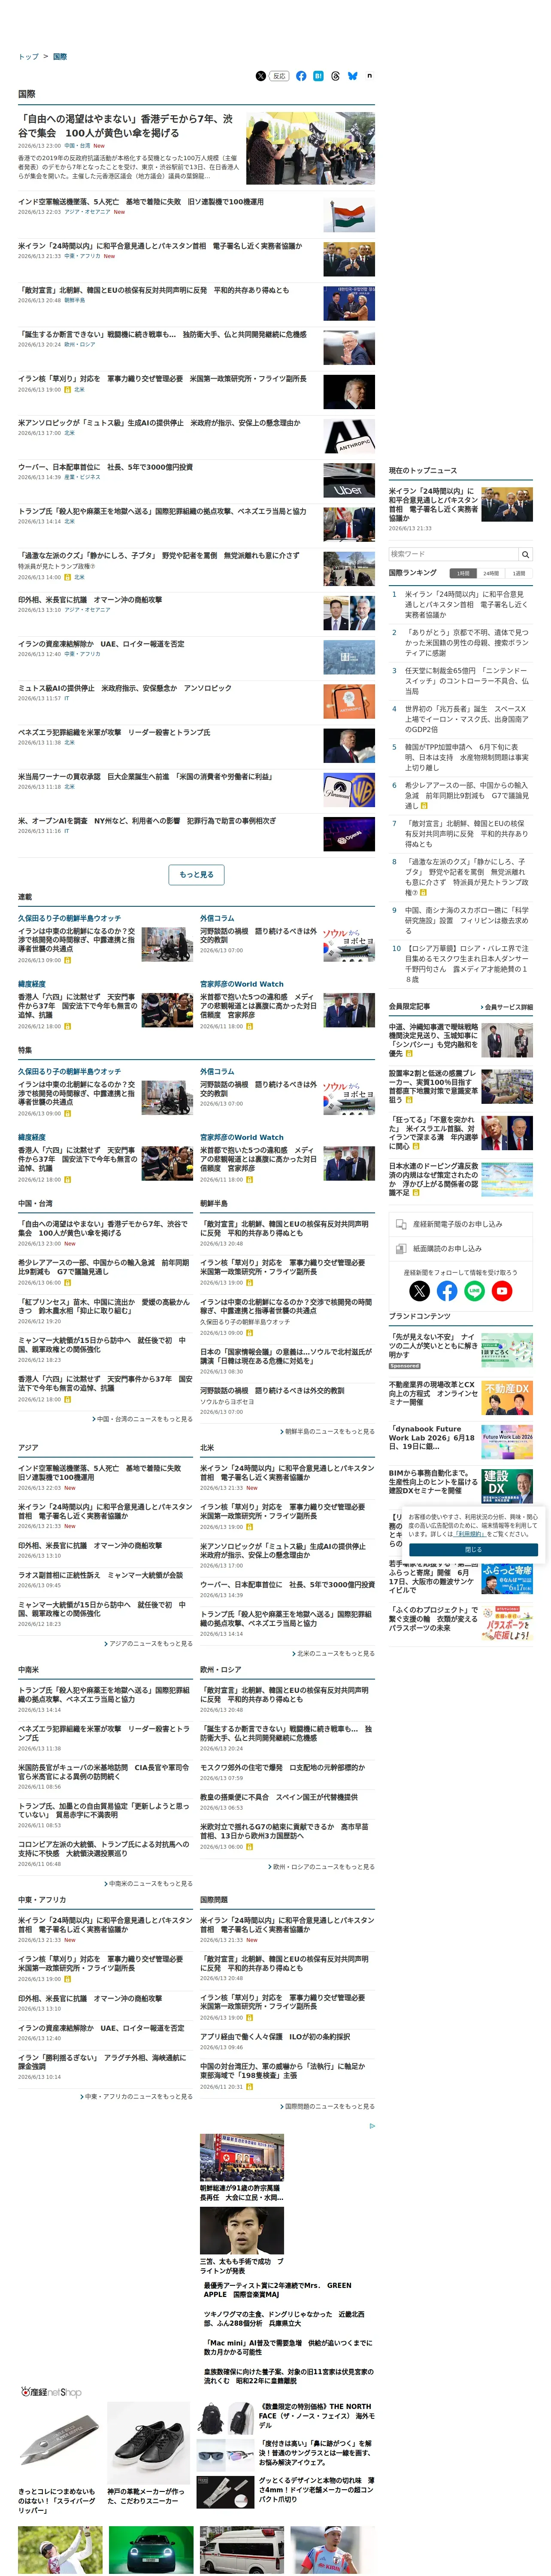Go to トップ in breadcrumb
The height and width of the screenshot is (2576, 551).
(28, 57)
